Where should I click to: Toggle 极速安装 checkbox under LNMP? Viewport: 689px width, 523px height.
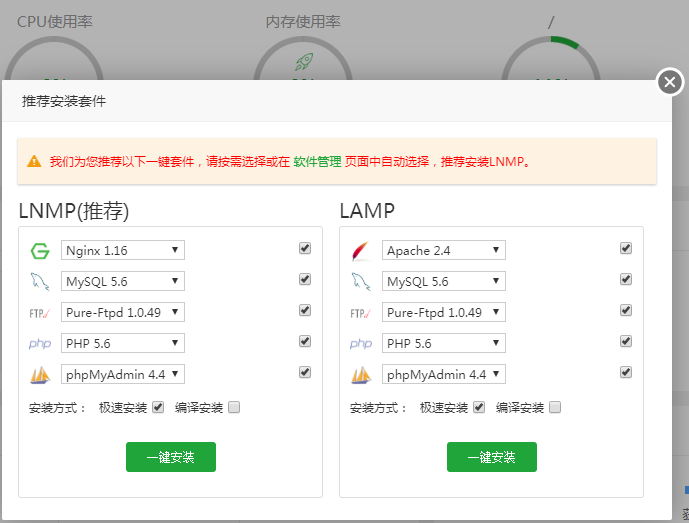click(158, 407)
